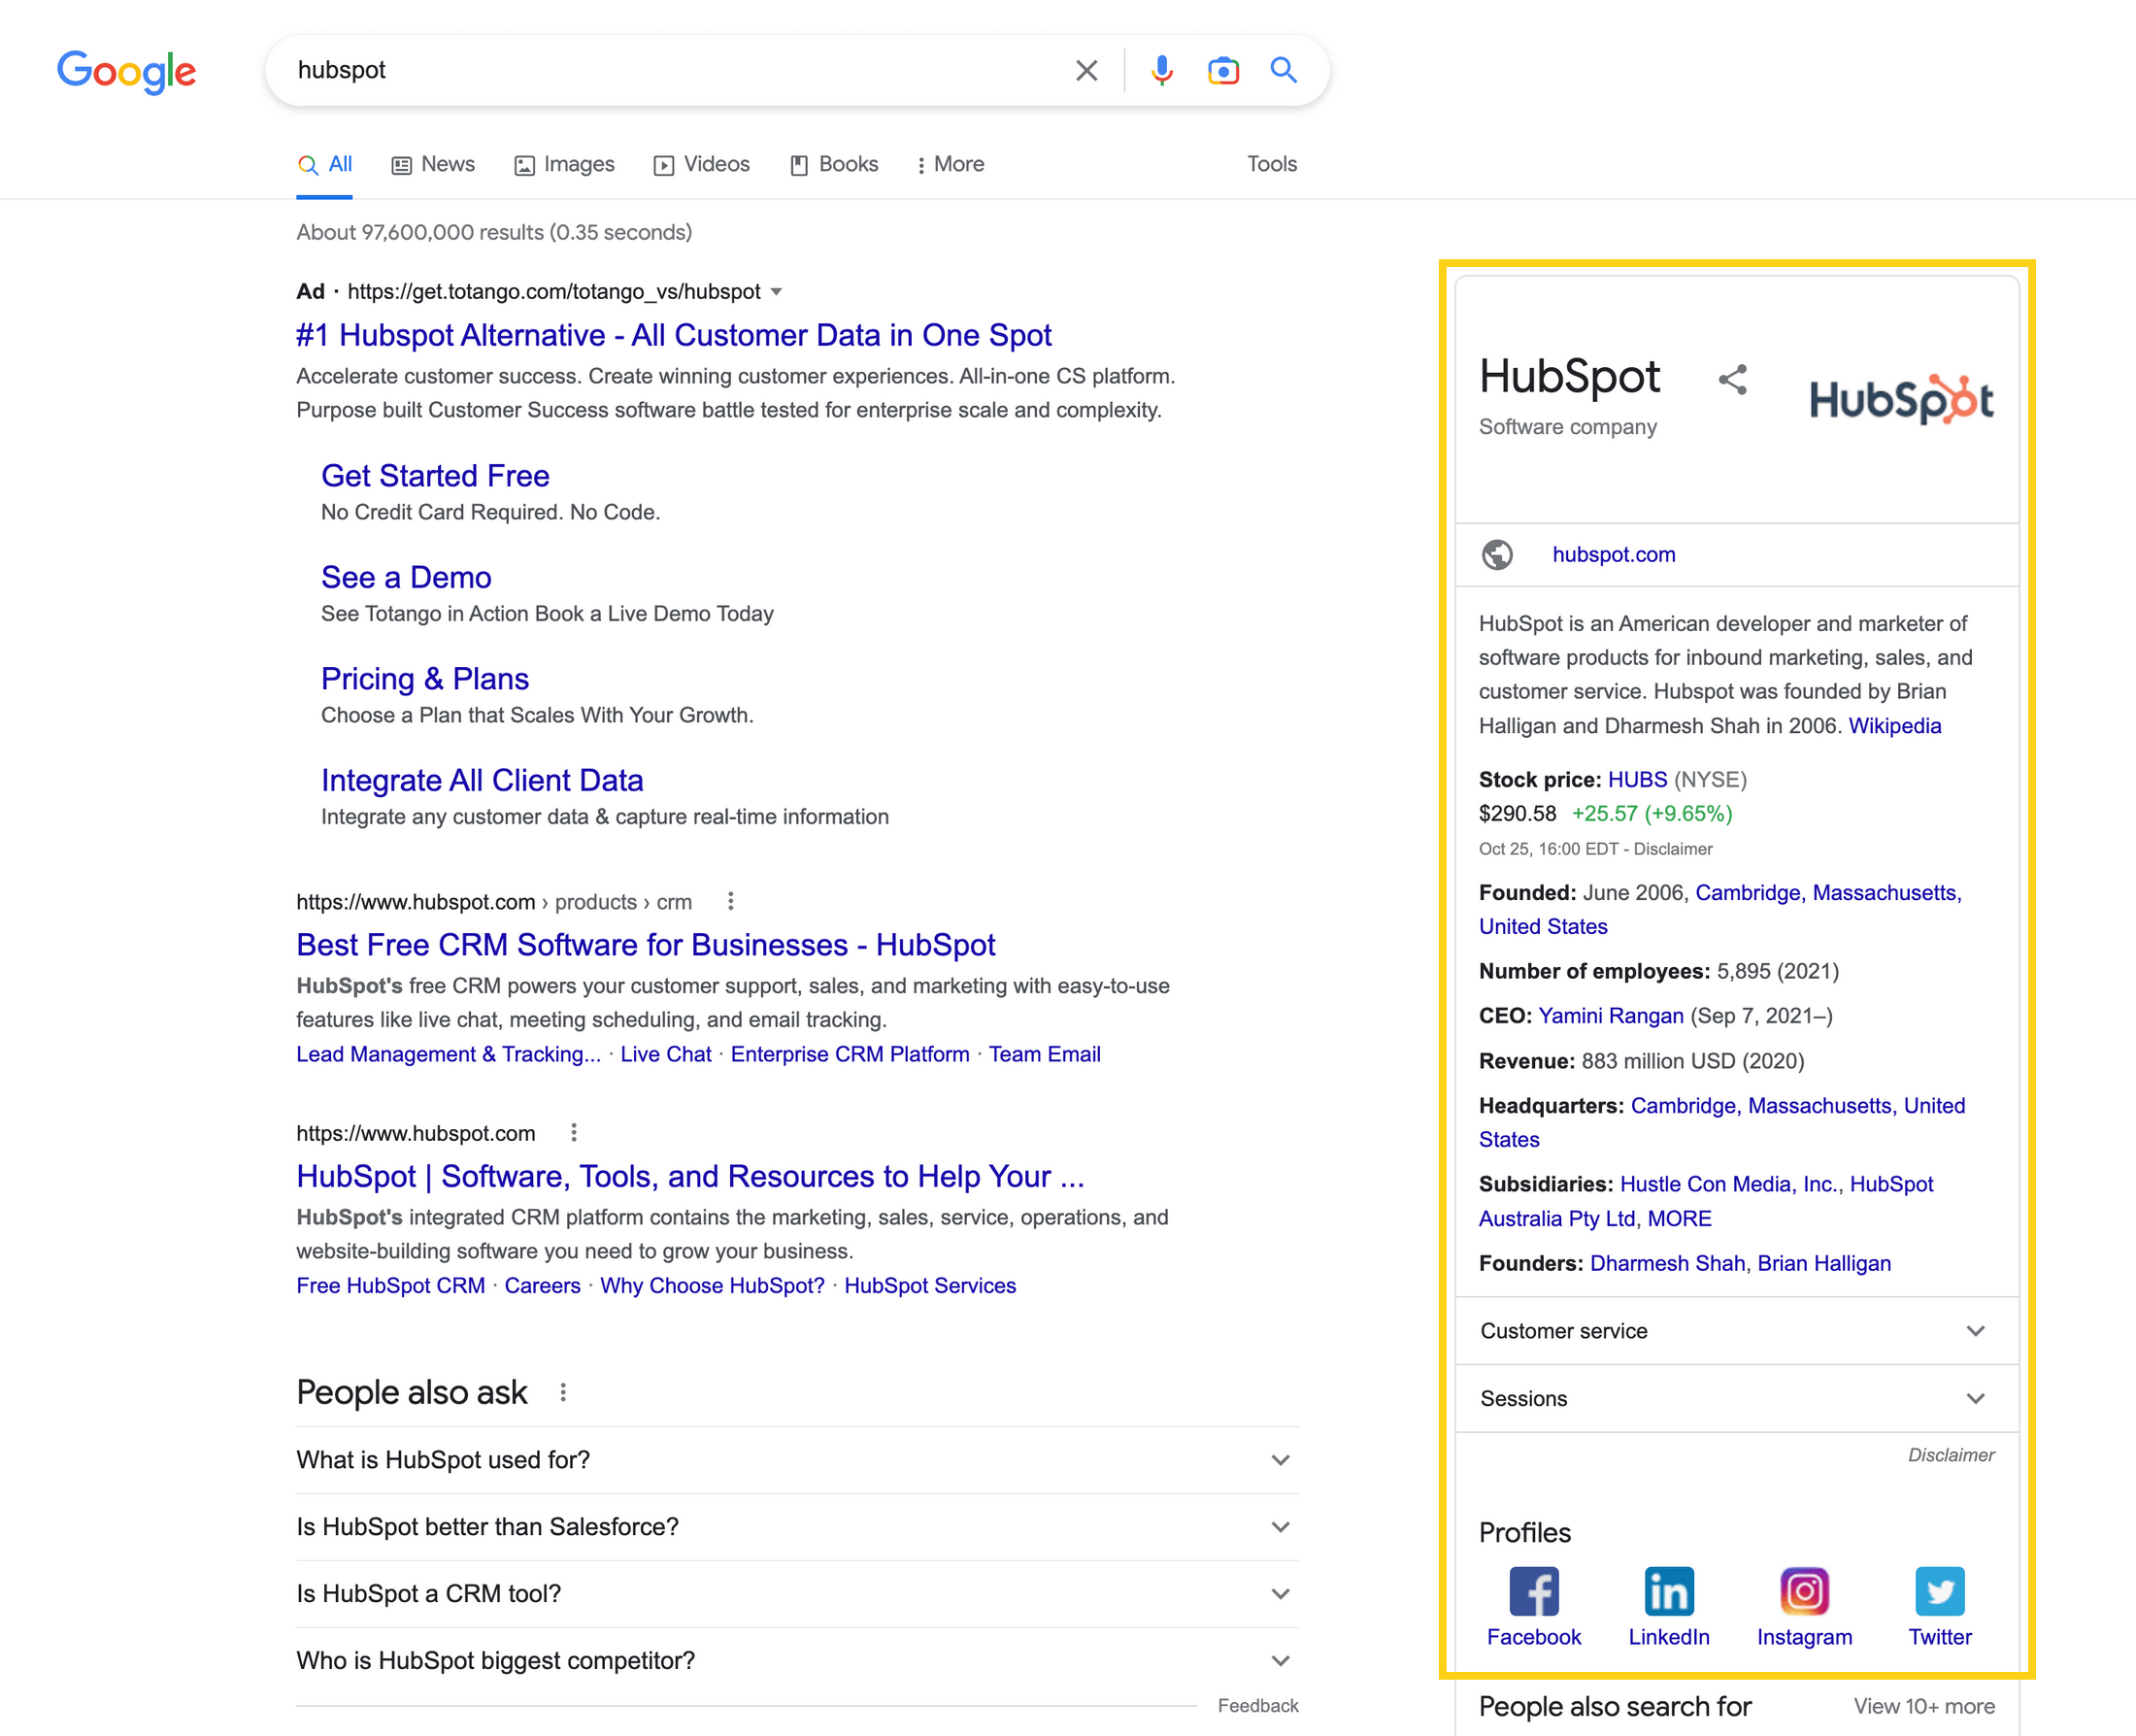Expand the Customer service section
This screenshot has width=2136, height=1736.
(x=1737, y=1331)
